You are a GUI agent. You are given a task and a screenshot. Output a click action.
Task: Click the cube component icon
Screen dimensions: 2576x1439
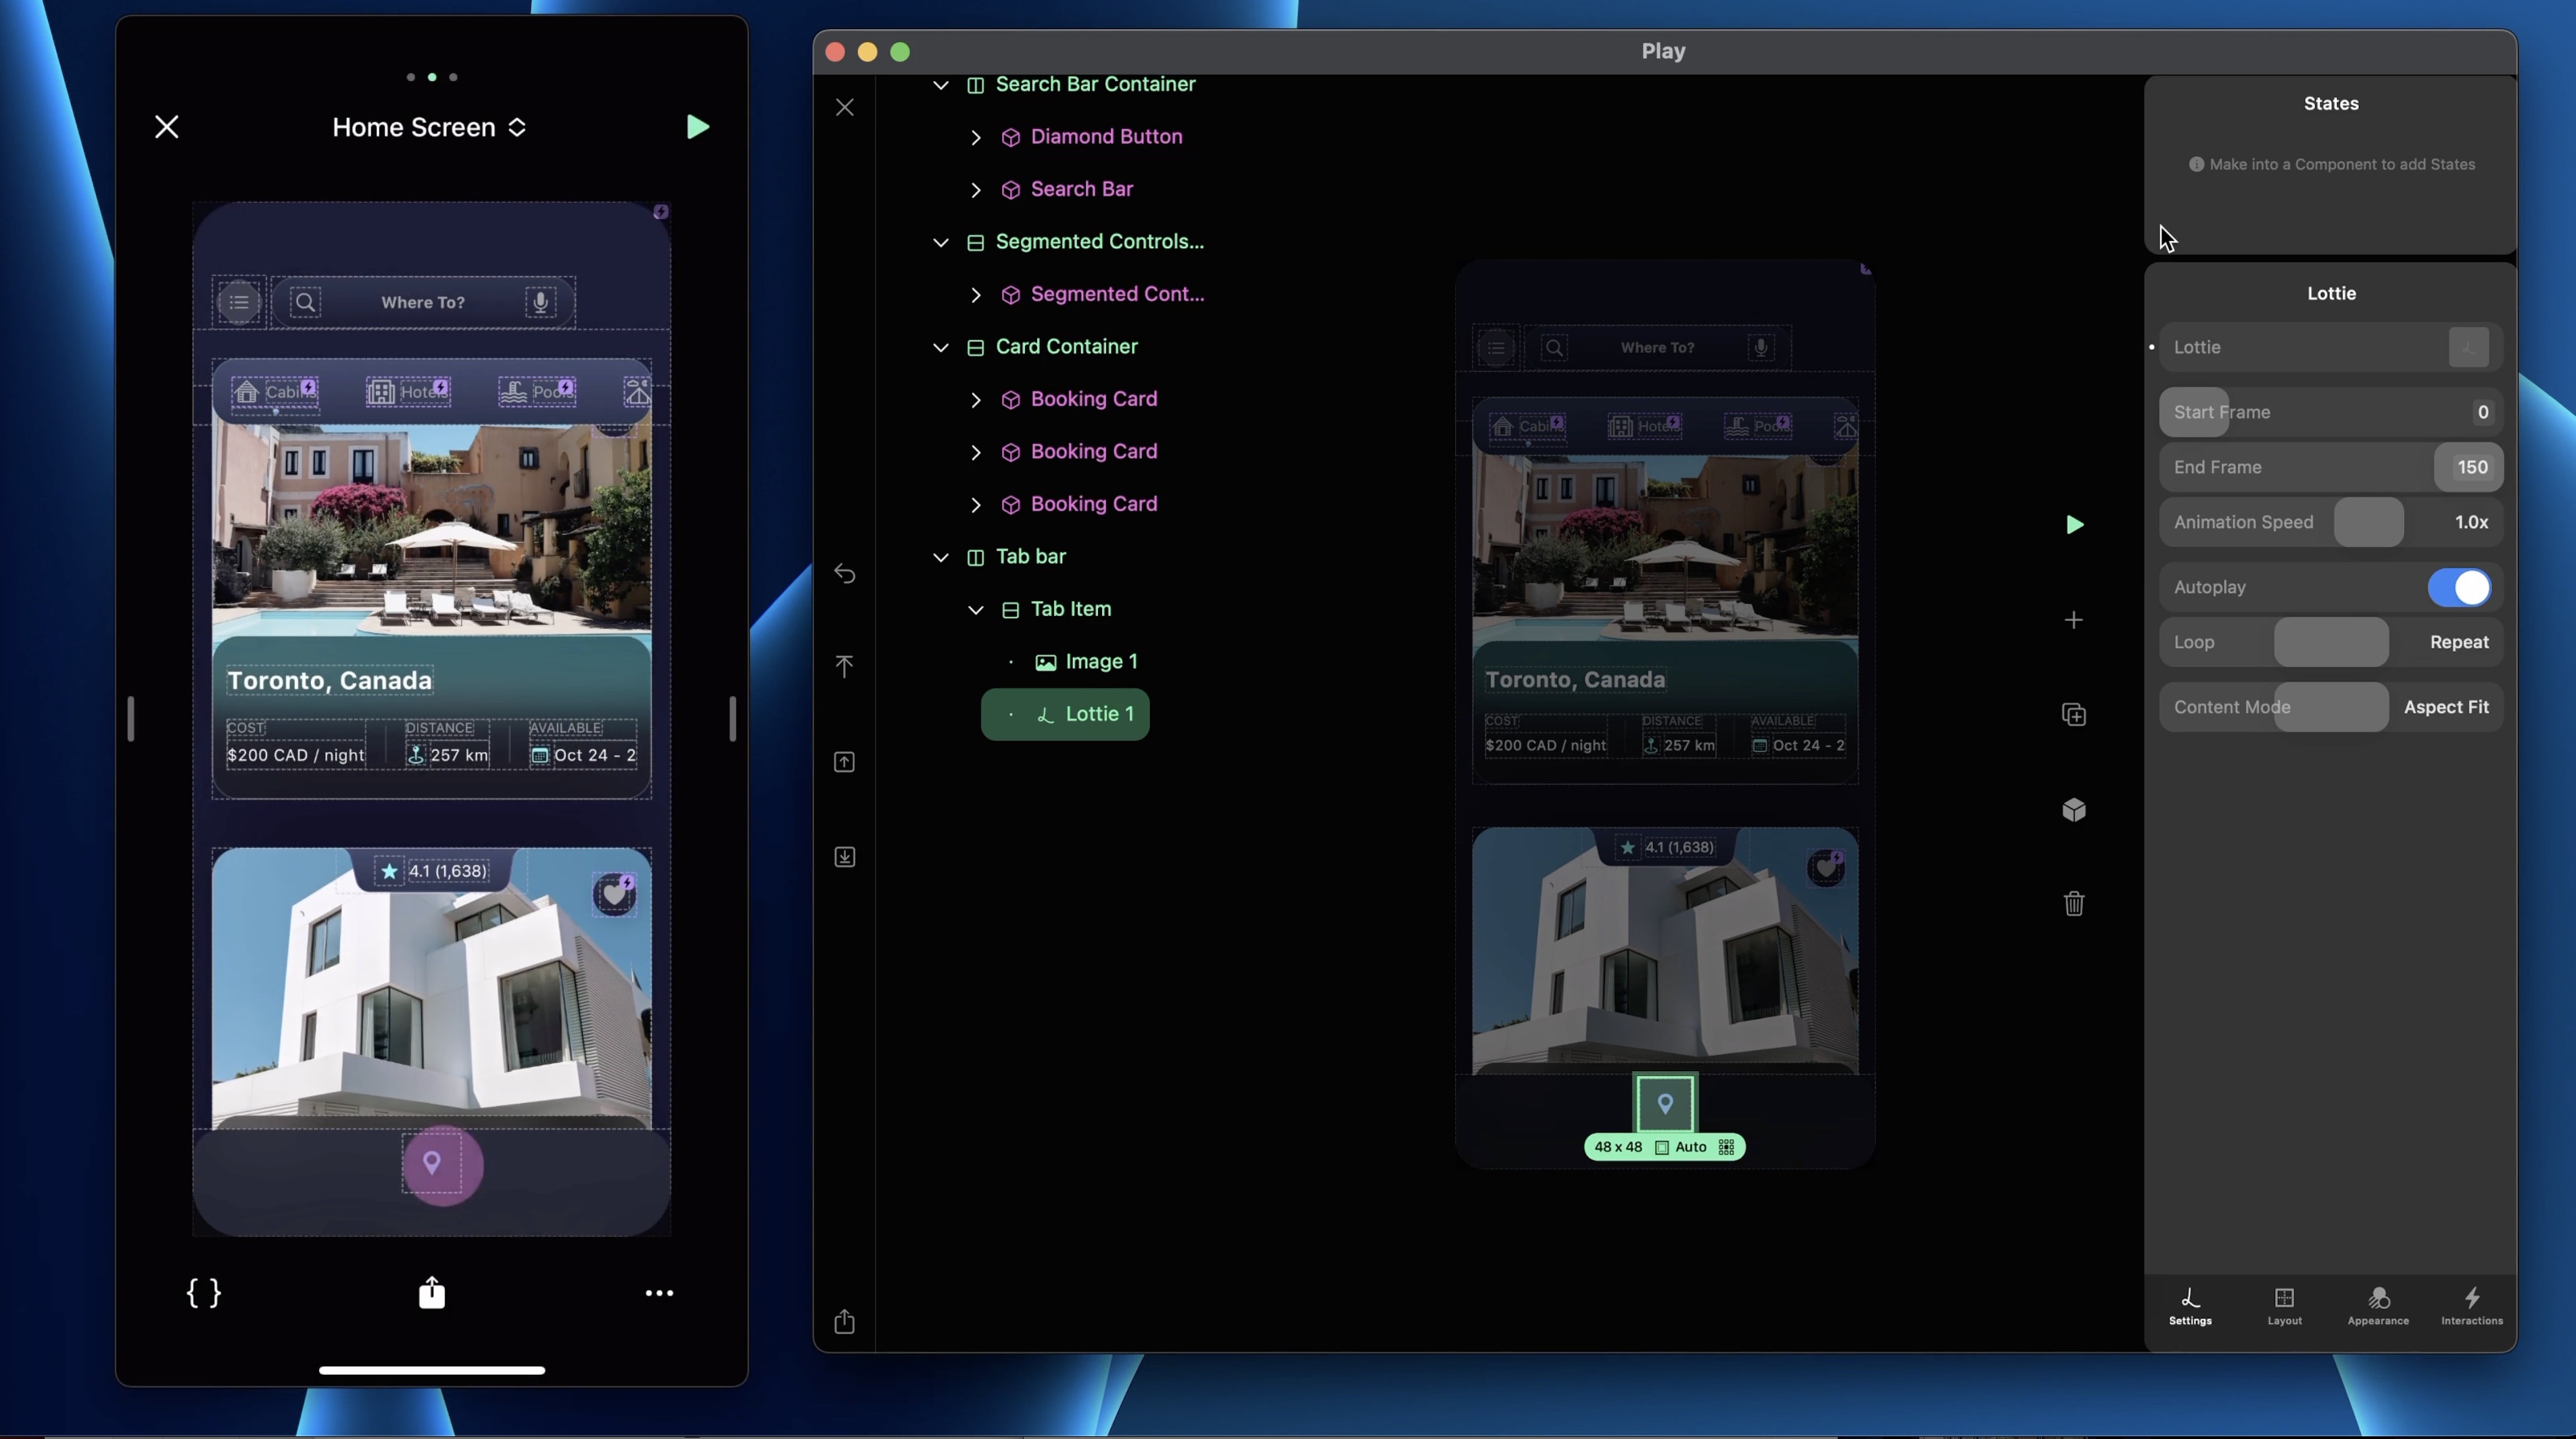[x=2074, y=810]
